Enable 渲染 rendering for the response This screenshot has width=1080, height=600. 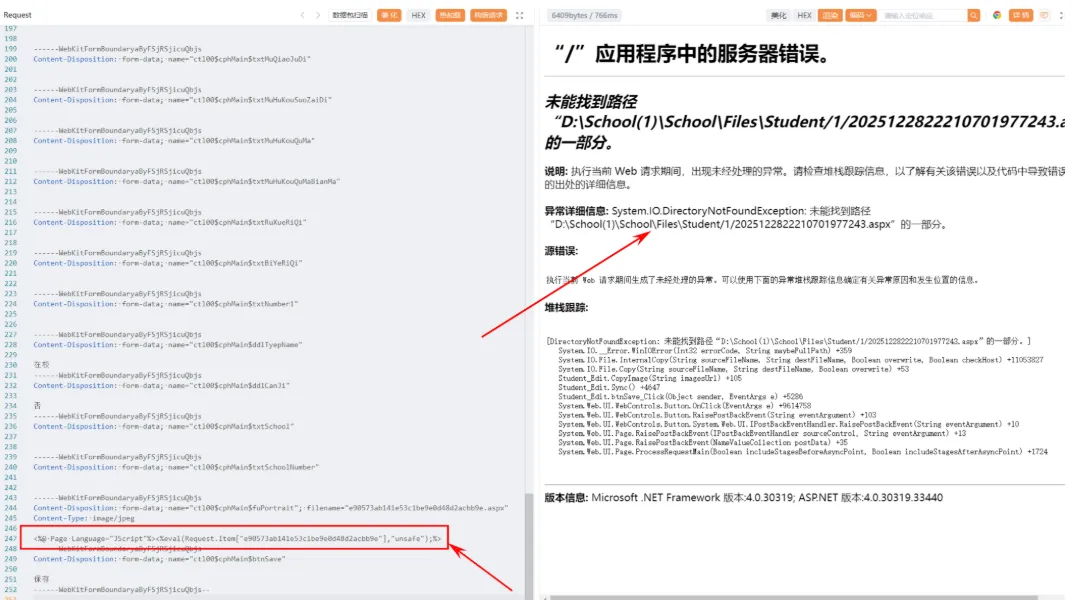(x=831, y=15)
